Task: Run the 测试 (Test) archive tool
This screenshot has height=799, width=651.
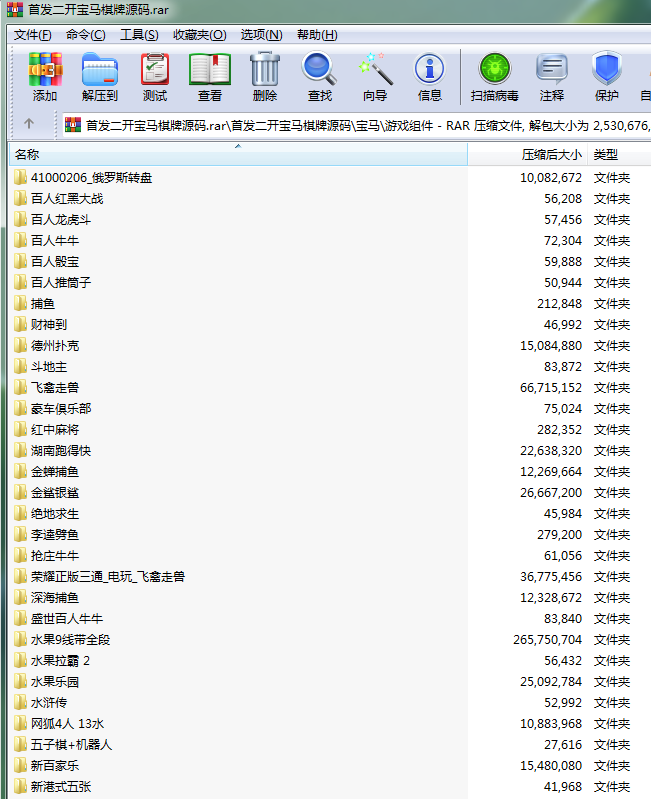Action: click(x=155, y=76)
